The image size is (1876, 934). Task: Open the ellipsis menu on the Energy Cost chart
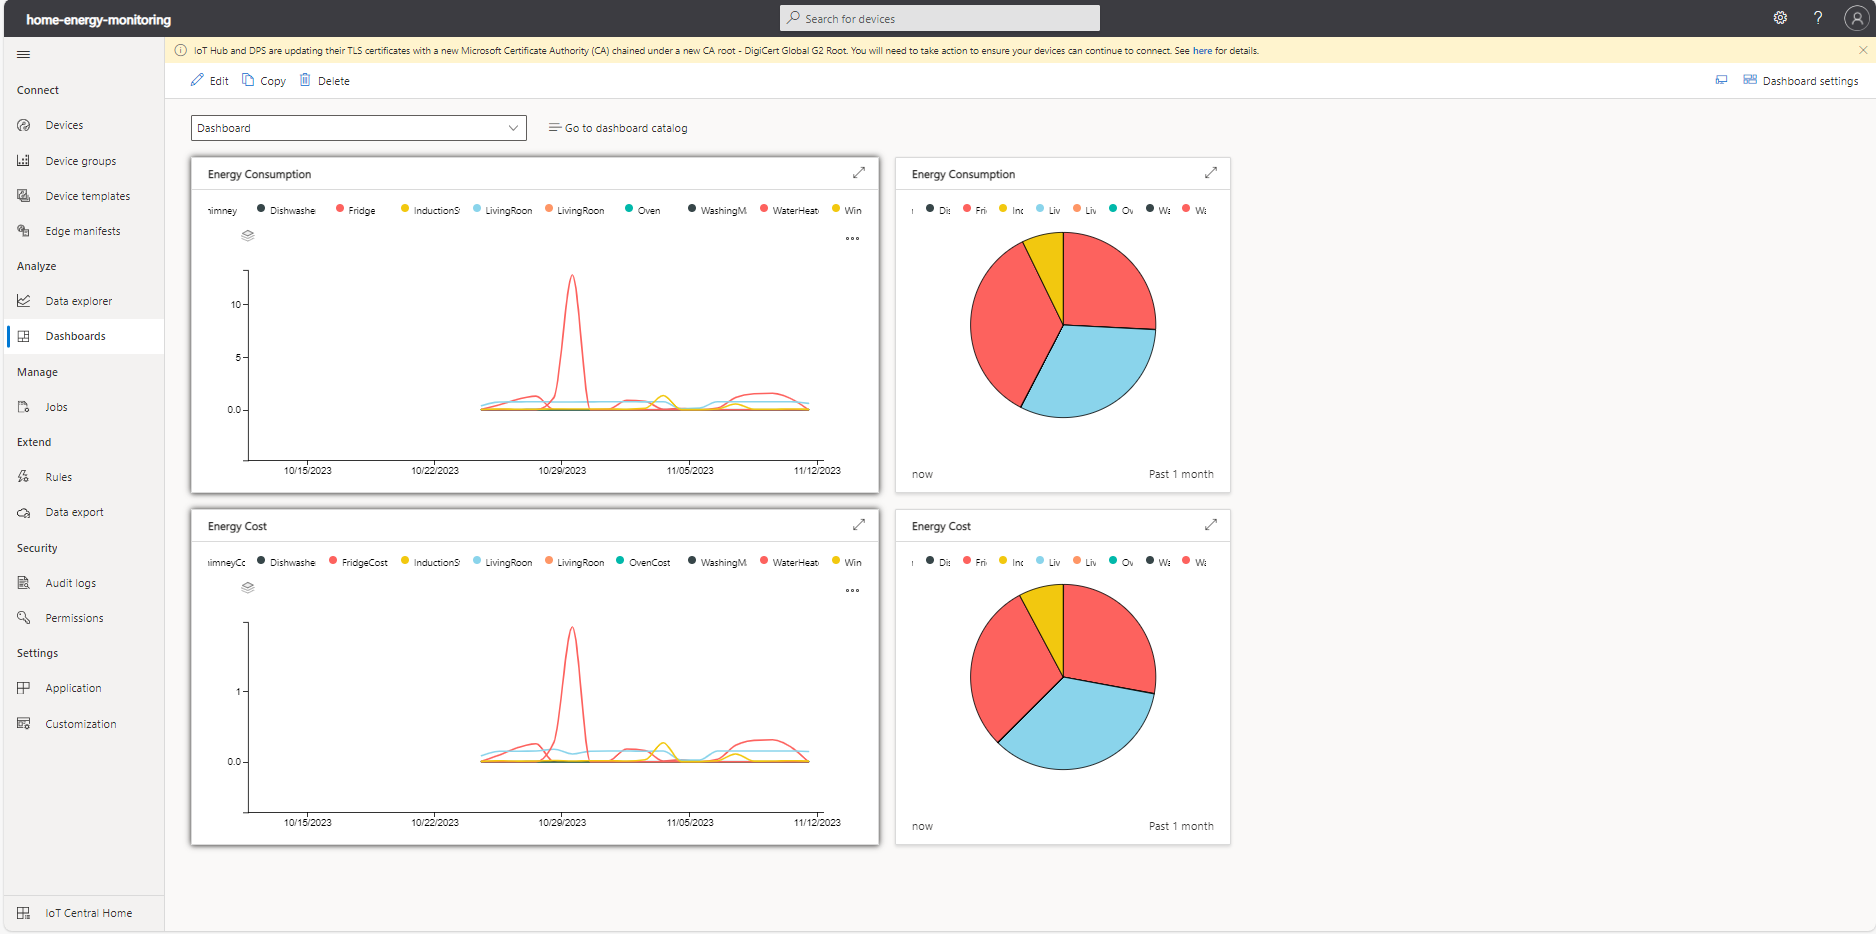pyautogui.click(x=852, y=590)
